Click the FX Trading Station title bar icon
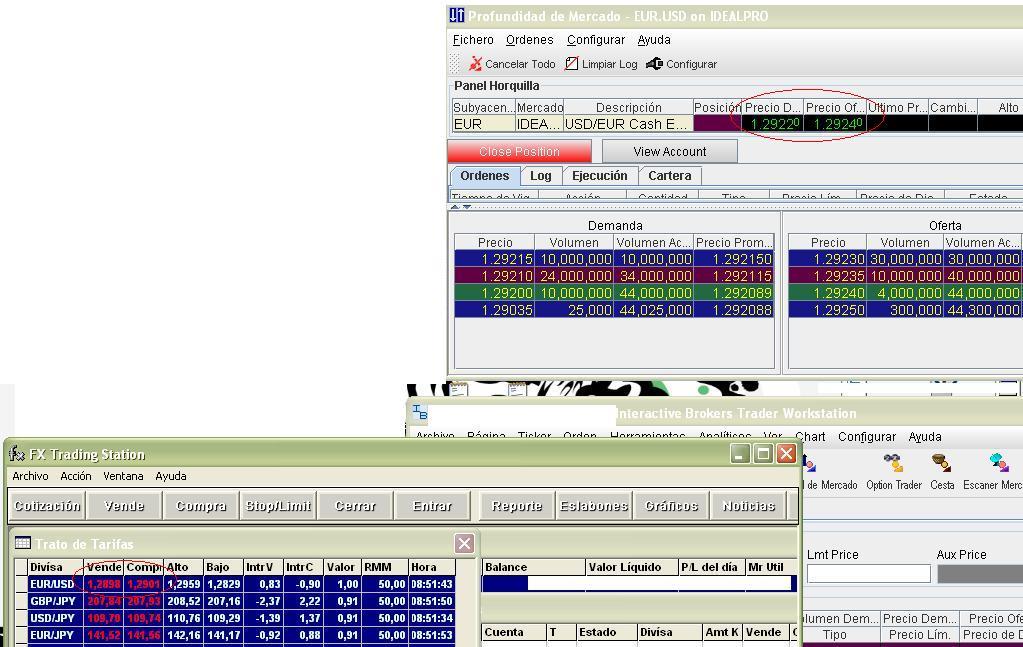1023x647 pixels. pyautogui.click(x=17, y=453)
